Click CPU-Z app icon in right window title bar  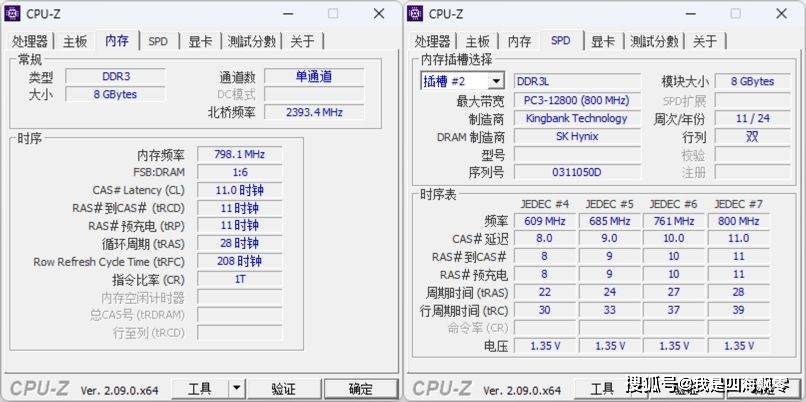415,13
